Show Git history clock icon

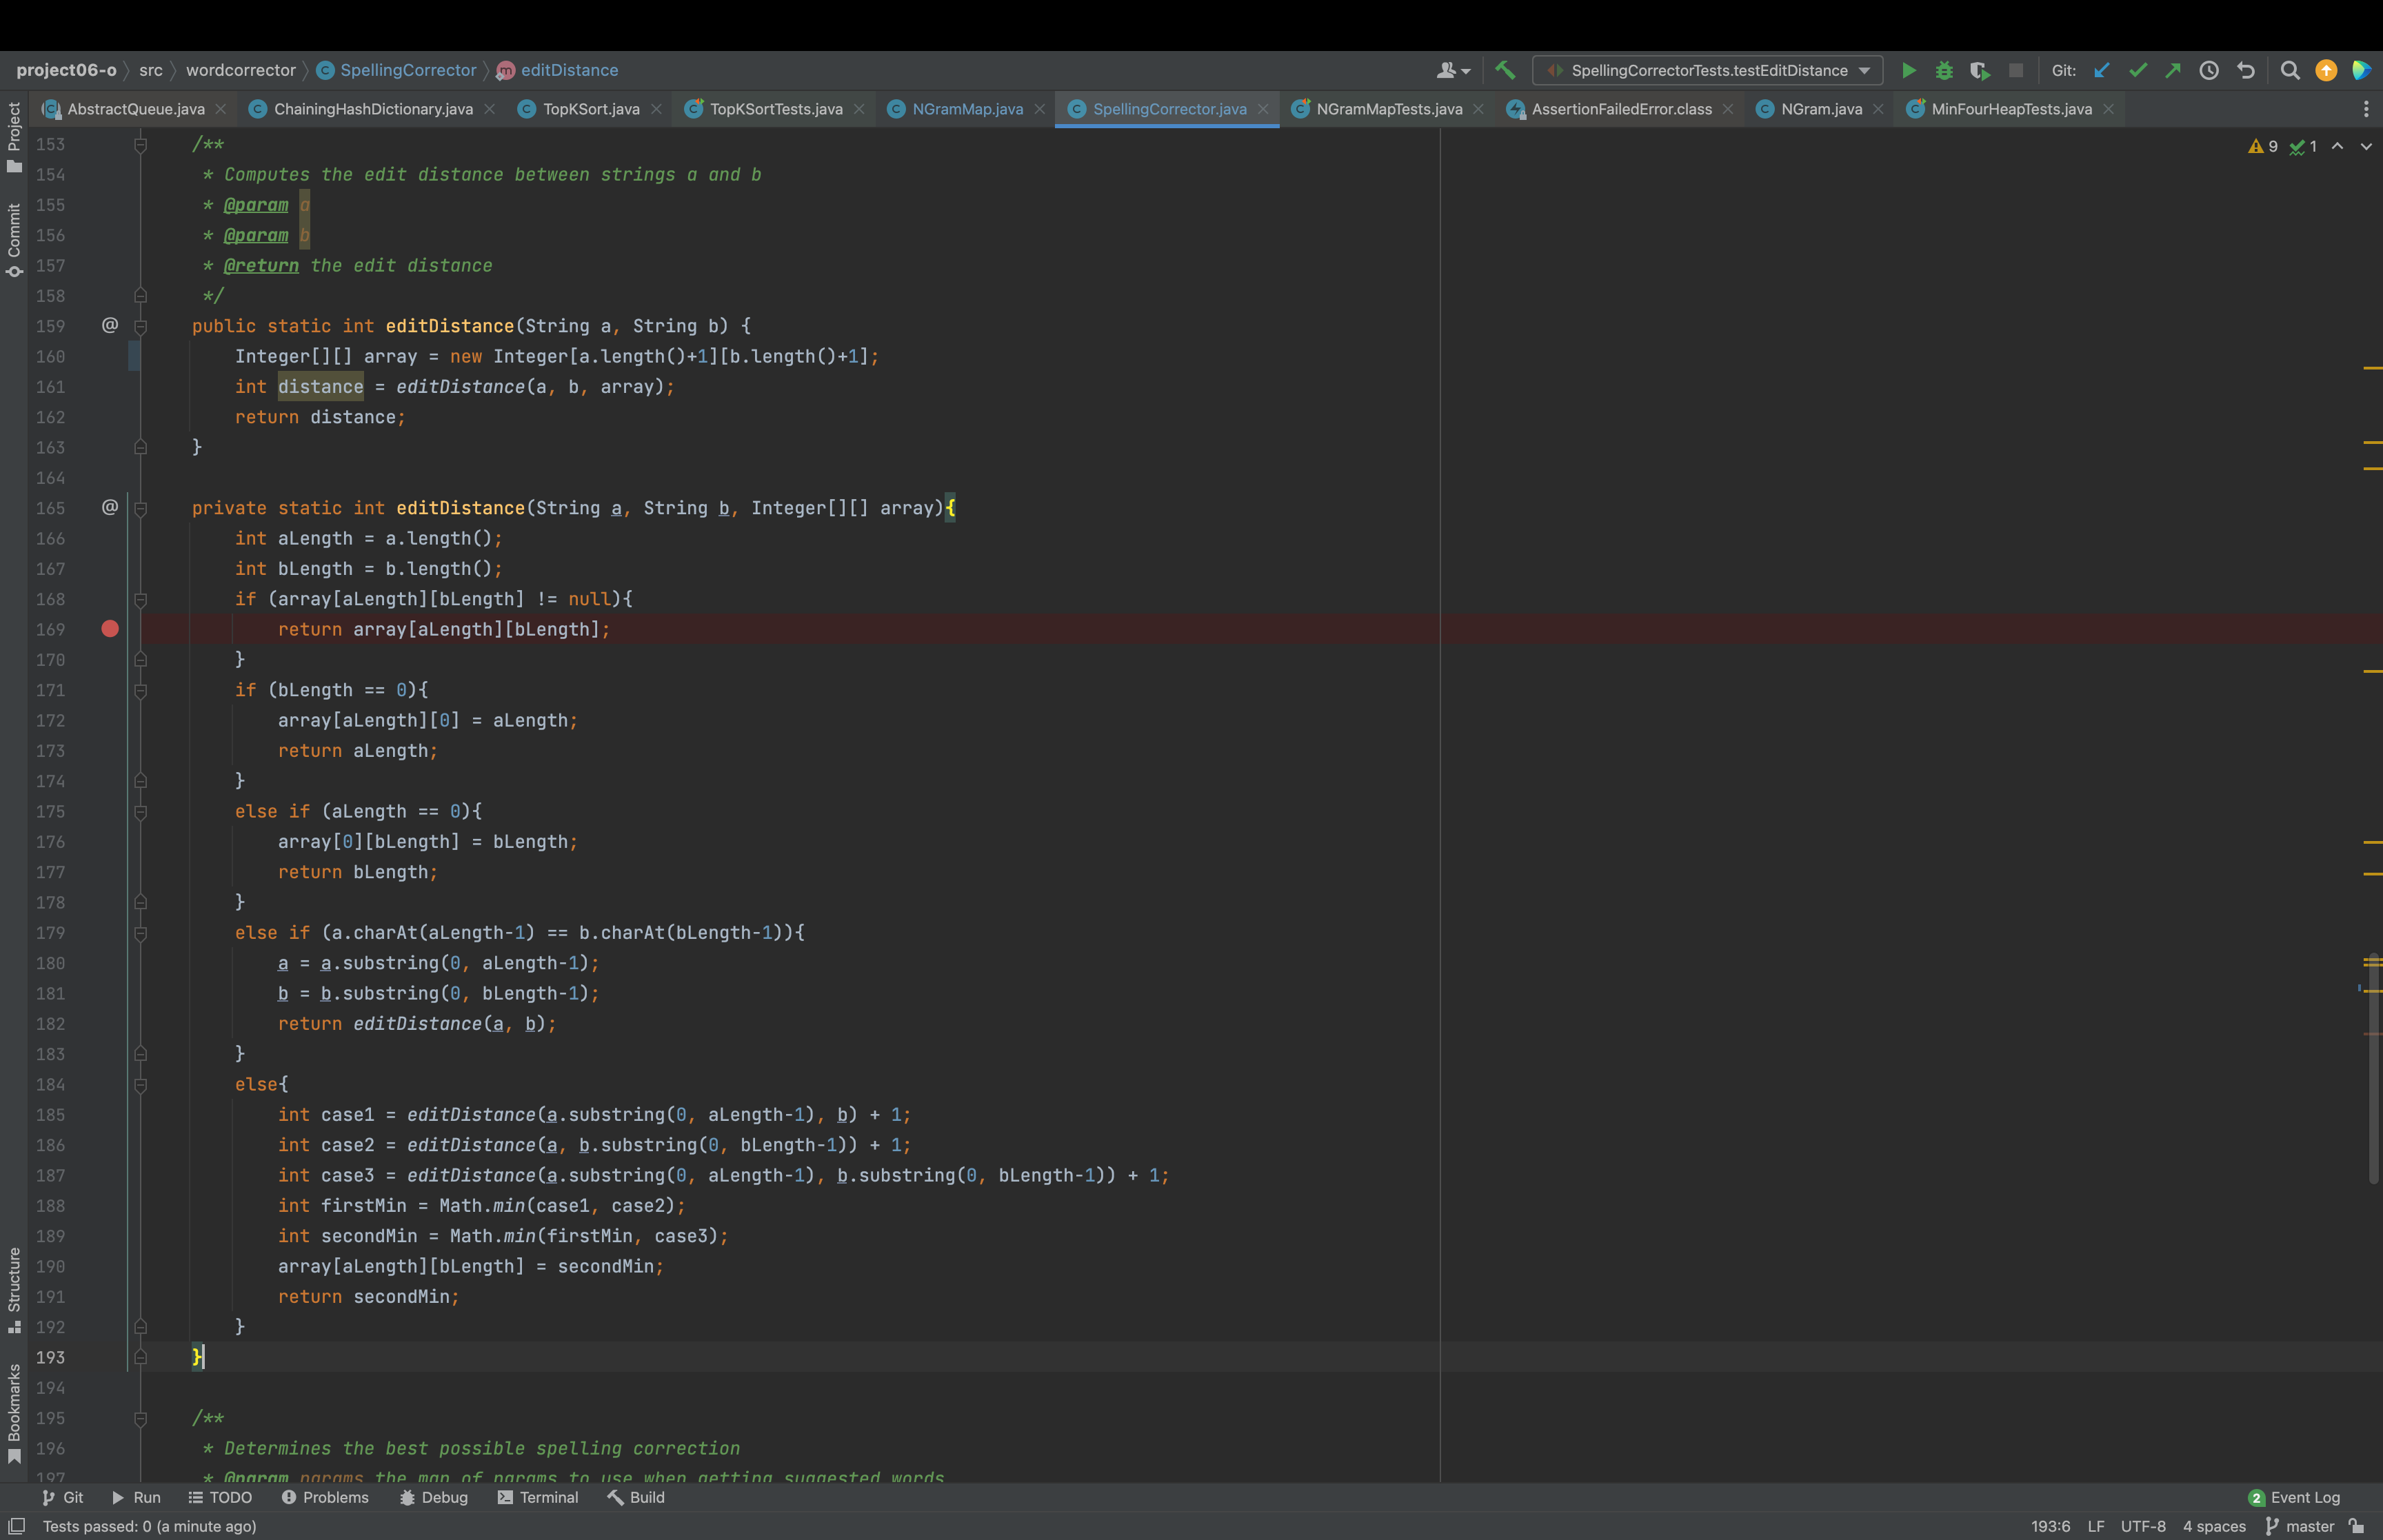pos(2209,70)
